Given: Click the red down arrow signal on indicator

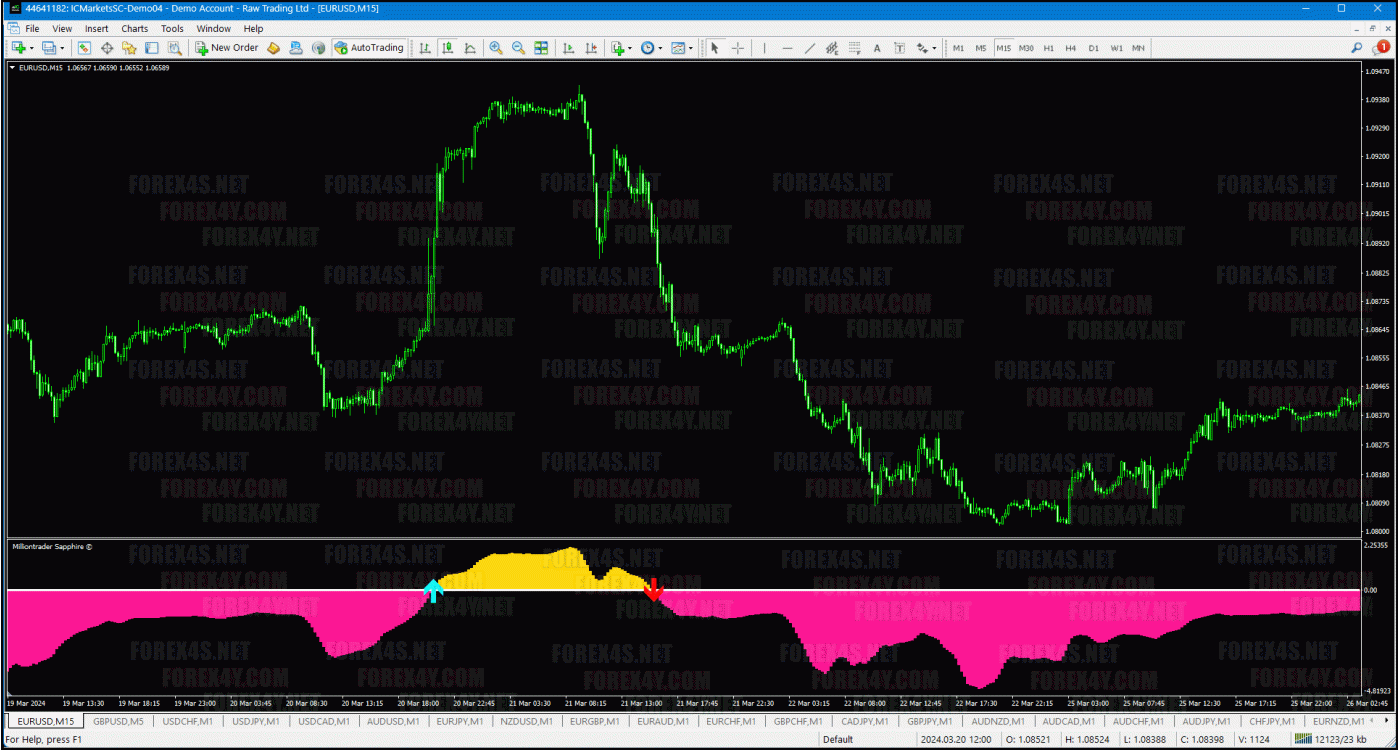Looking at the screenshot, I should point(653,590).
